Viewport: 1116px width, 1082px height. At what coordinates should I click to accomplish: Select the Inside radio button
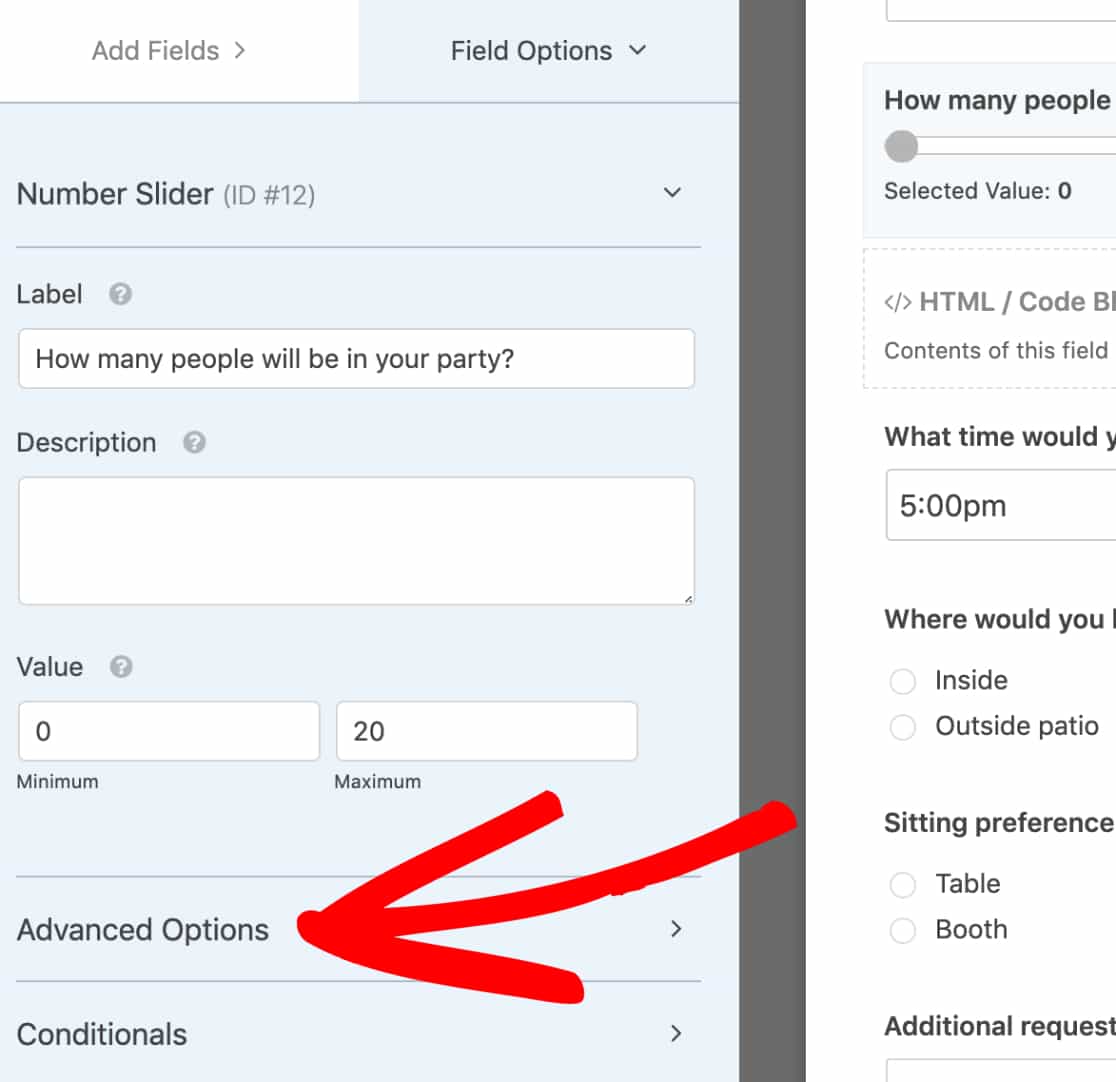point(903,681)
